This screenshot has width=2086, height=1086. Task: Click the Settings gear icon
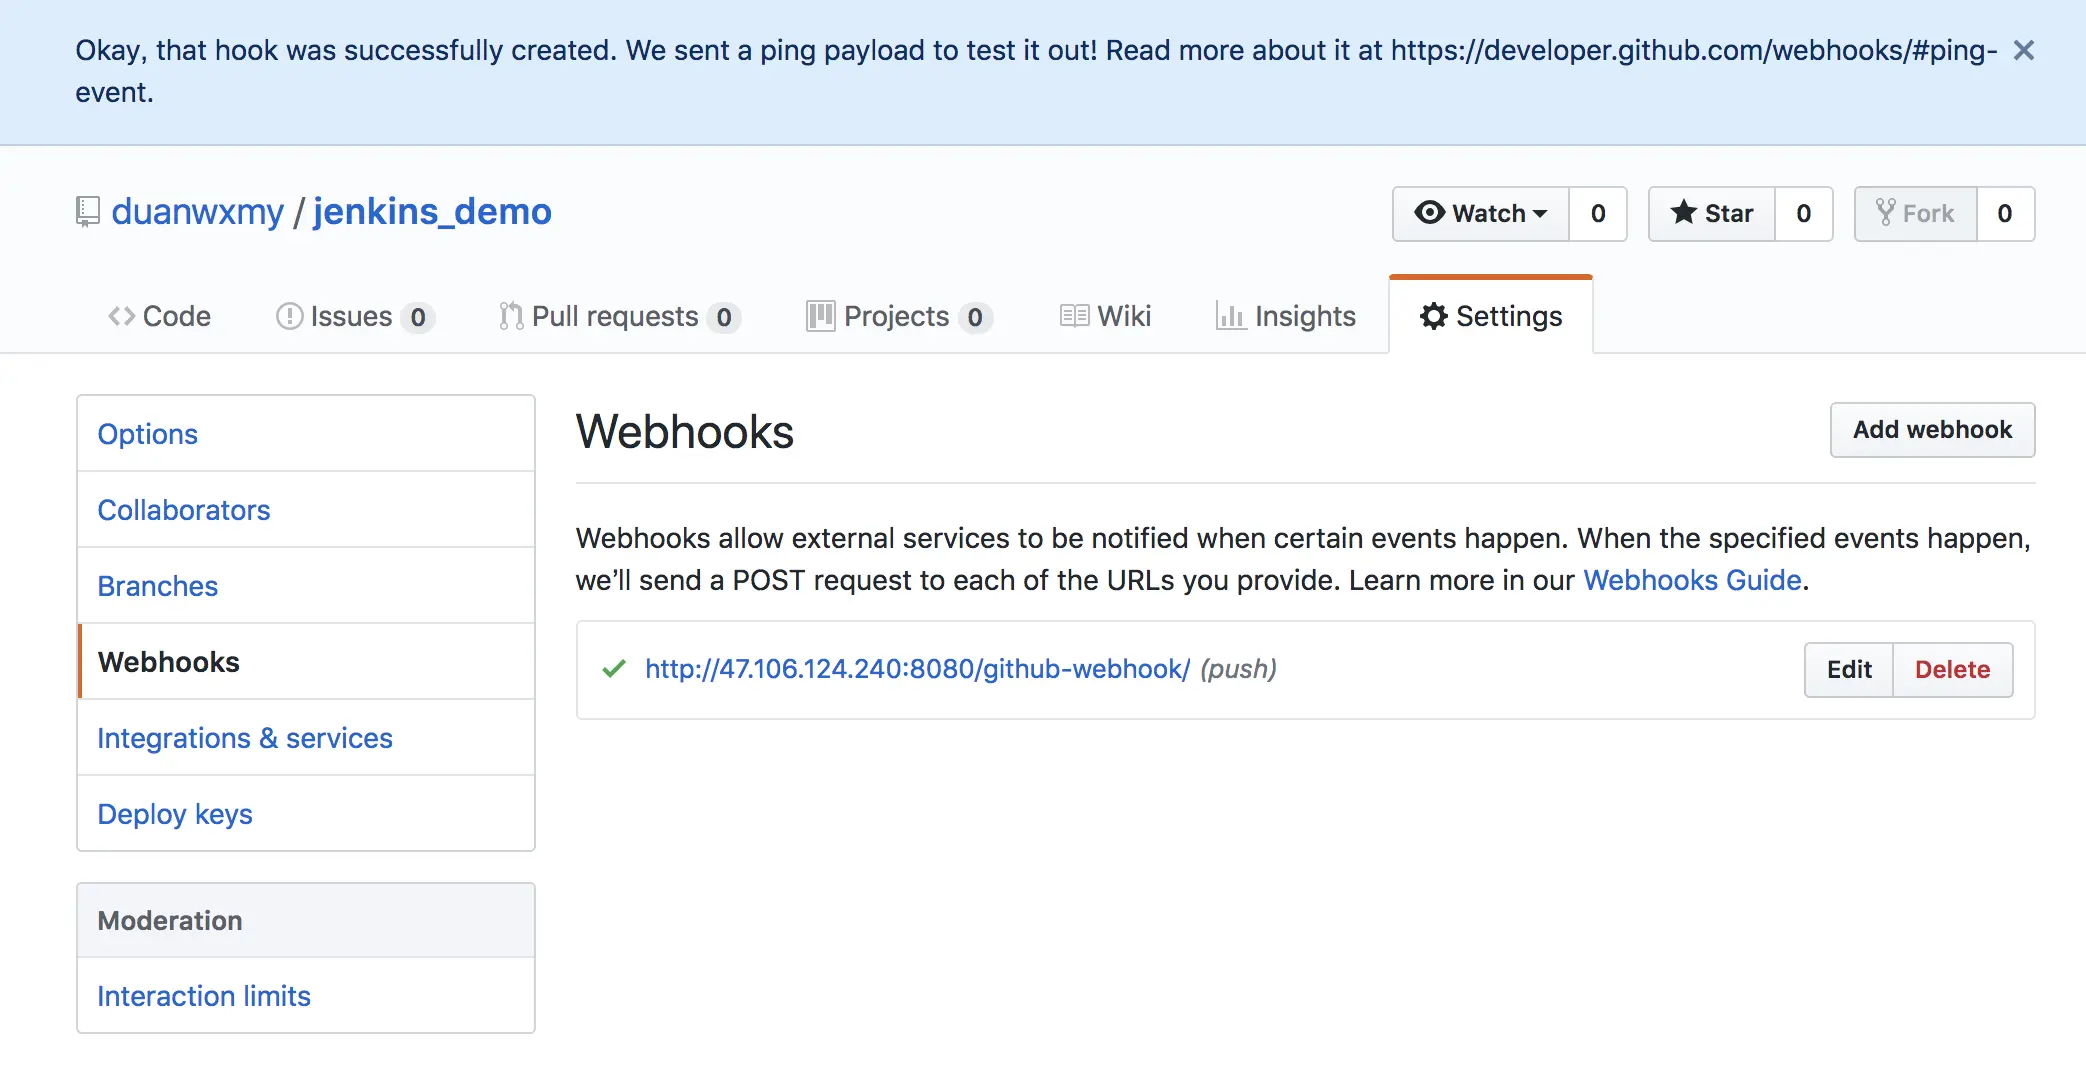[1433, 317]
